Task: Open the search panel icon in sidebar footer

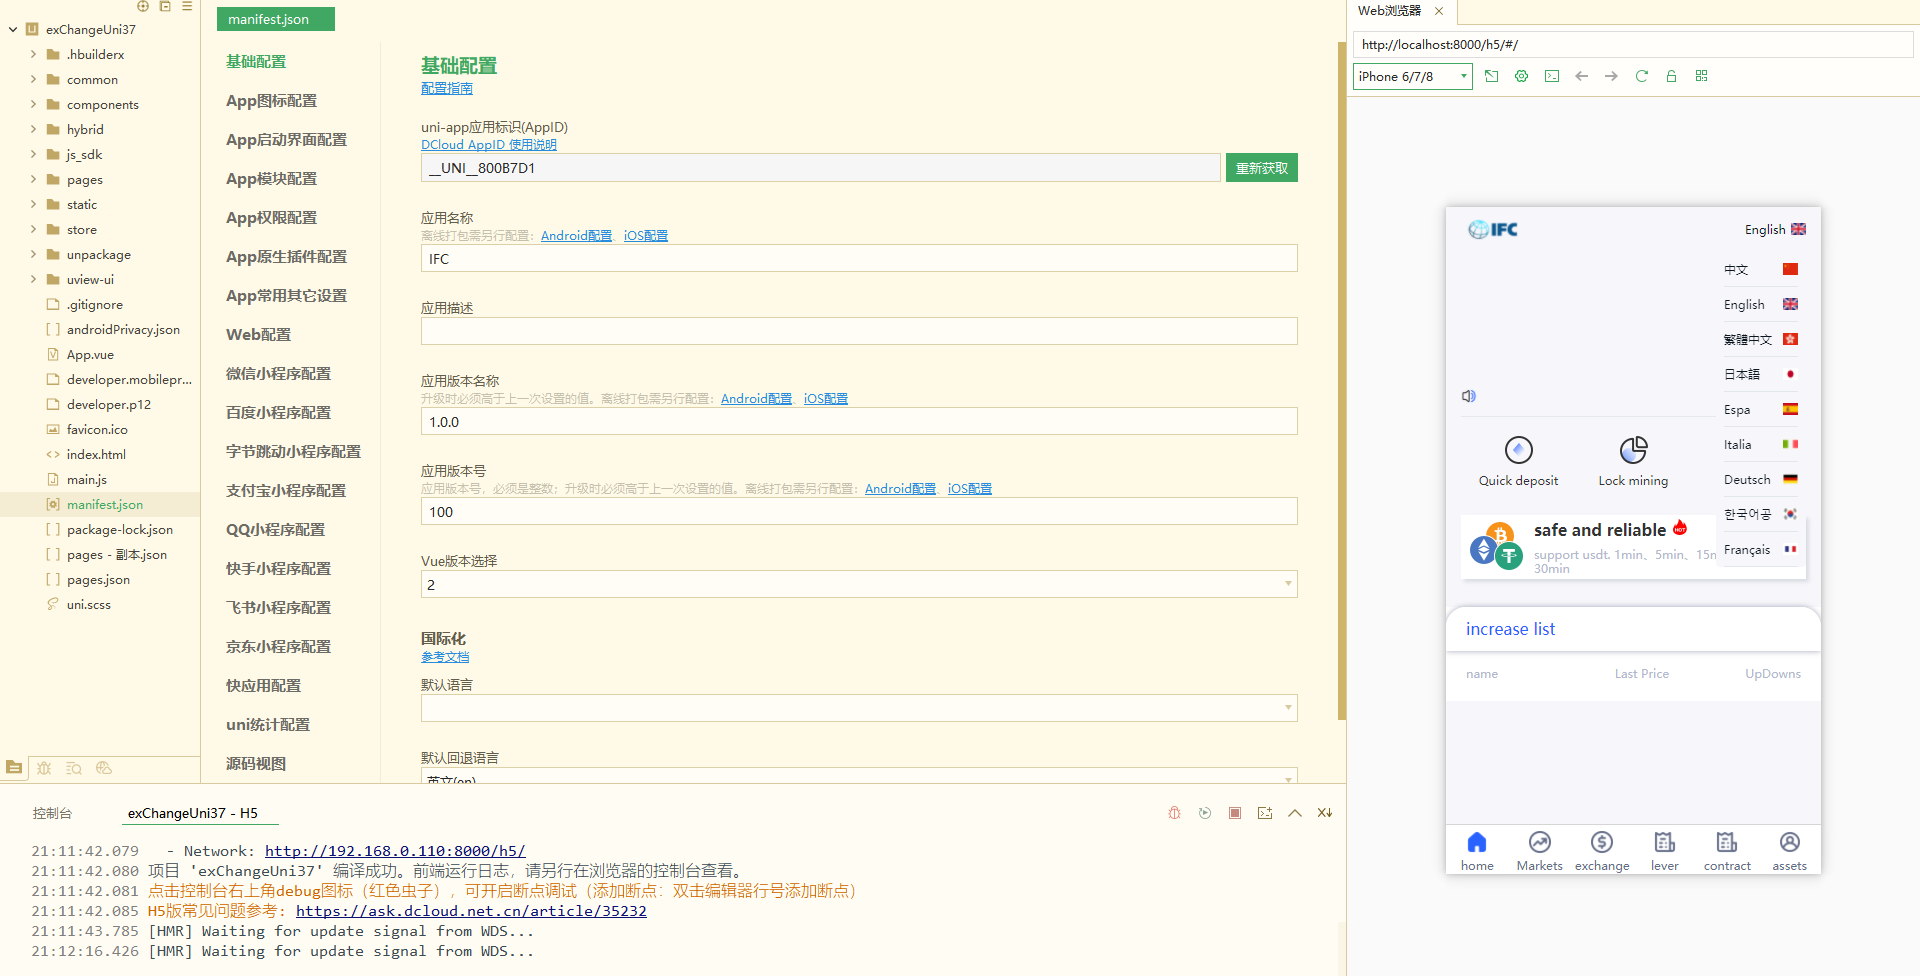Action: (73, 768)
